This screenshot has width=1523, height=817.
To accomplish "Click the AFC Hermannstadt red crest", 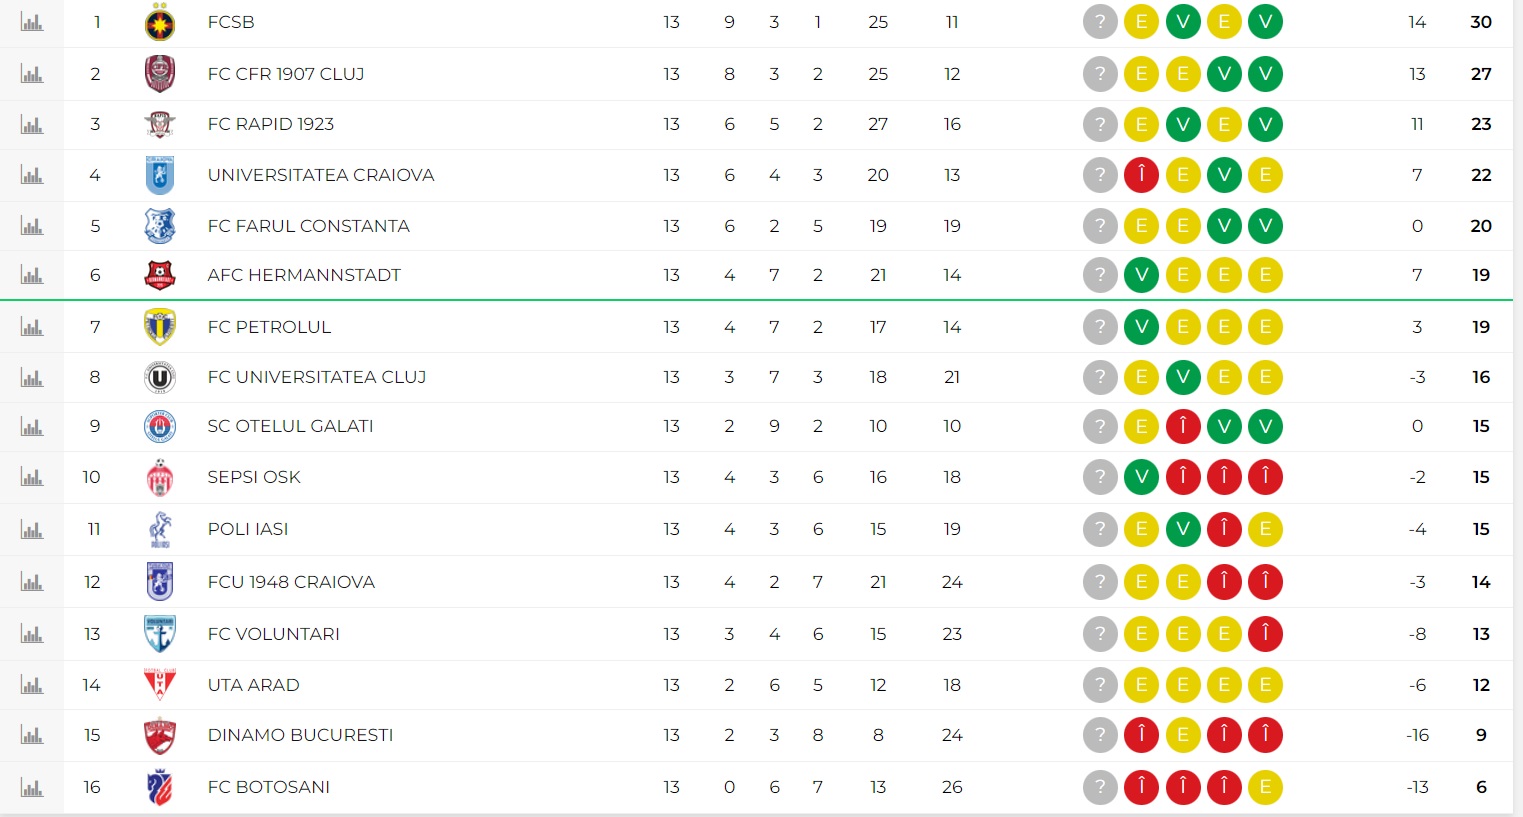I will (160, 275).
